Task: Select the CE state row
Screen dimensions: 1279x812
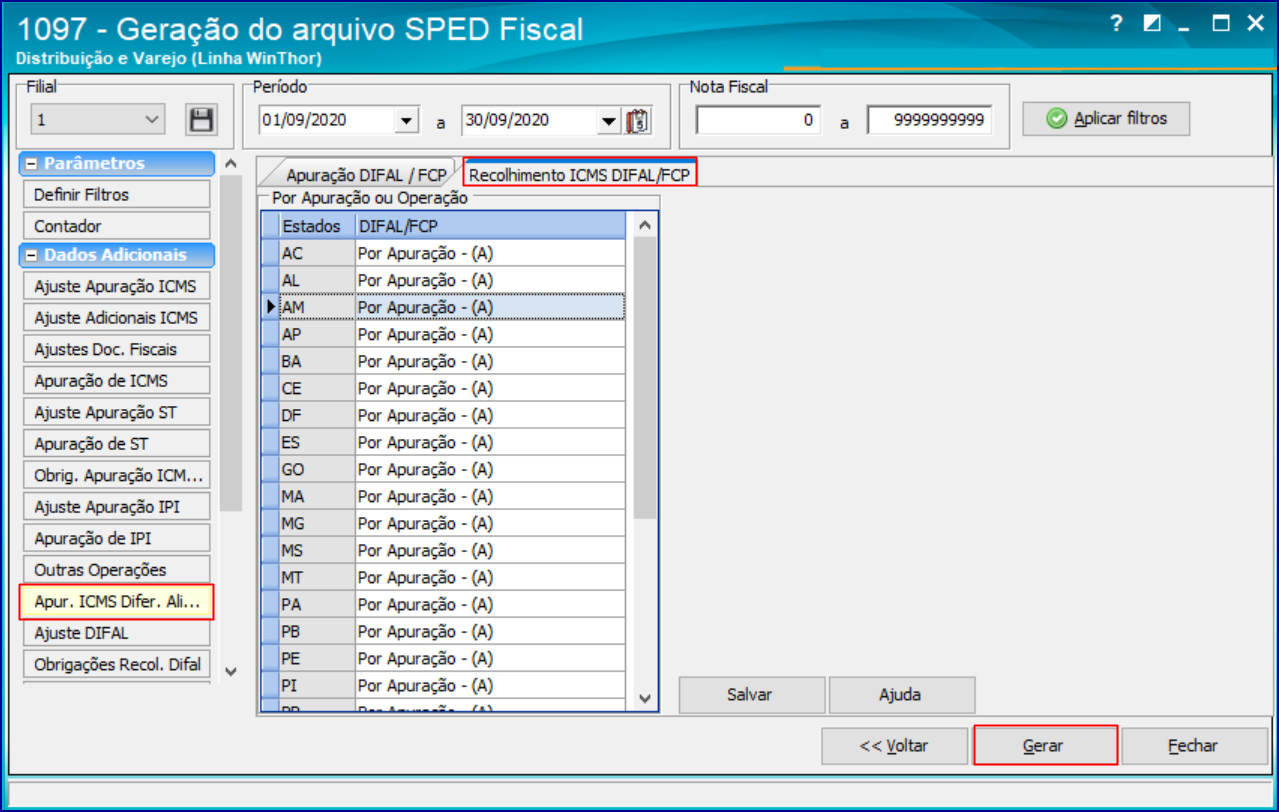Action: pos(443,388)
